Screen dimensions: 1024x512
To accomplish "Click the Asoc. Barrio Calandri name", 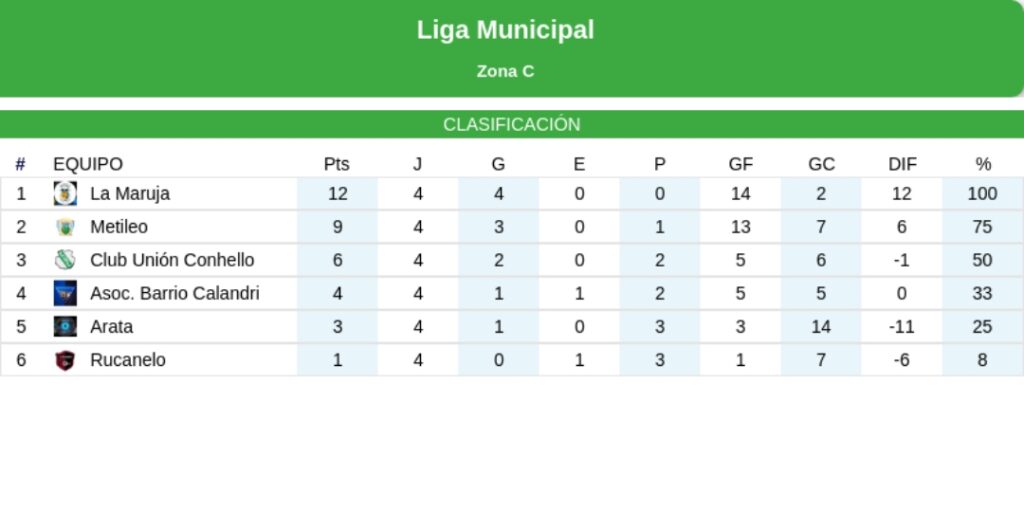I will coord(175,293).
